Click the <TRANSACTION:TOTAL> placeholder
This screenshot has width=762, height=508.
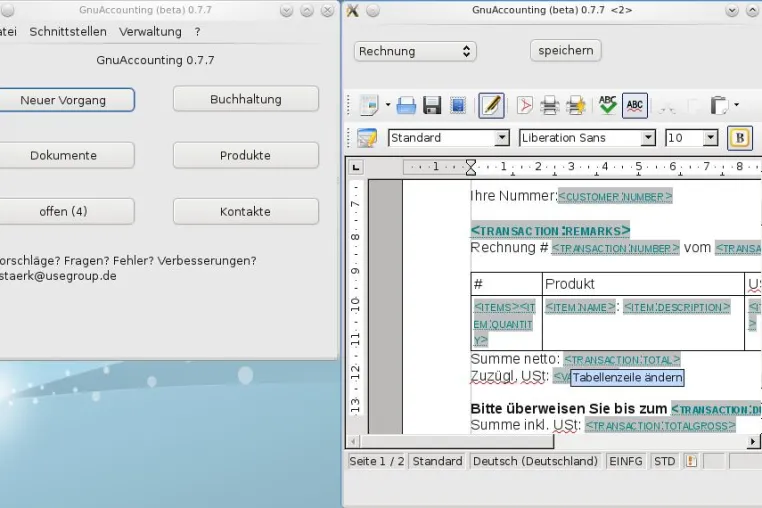coord(622,360)
